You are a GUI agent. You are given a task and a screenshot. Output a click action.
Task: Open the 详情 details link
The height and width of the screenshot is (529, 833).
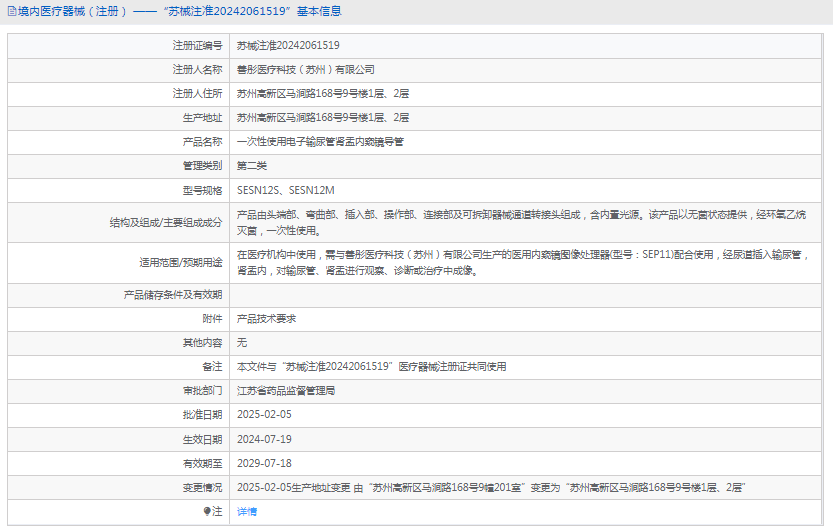click(247, 511)
